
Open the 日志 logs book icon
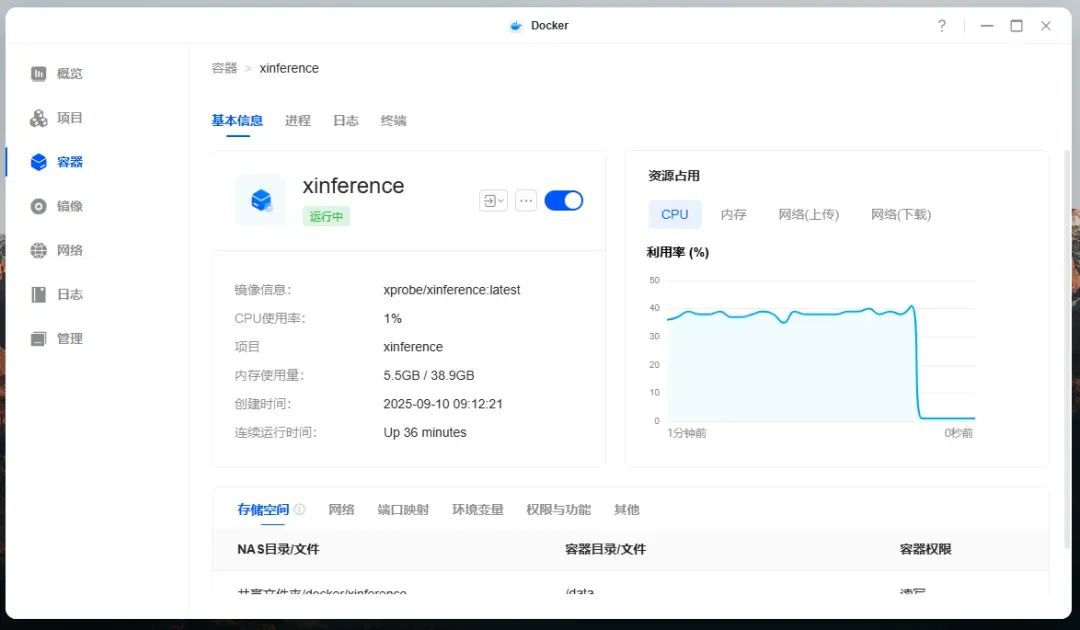(39, 294)
